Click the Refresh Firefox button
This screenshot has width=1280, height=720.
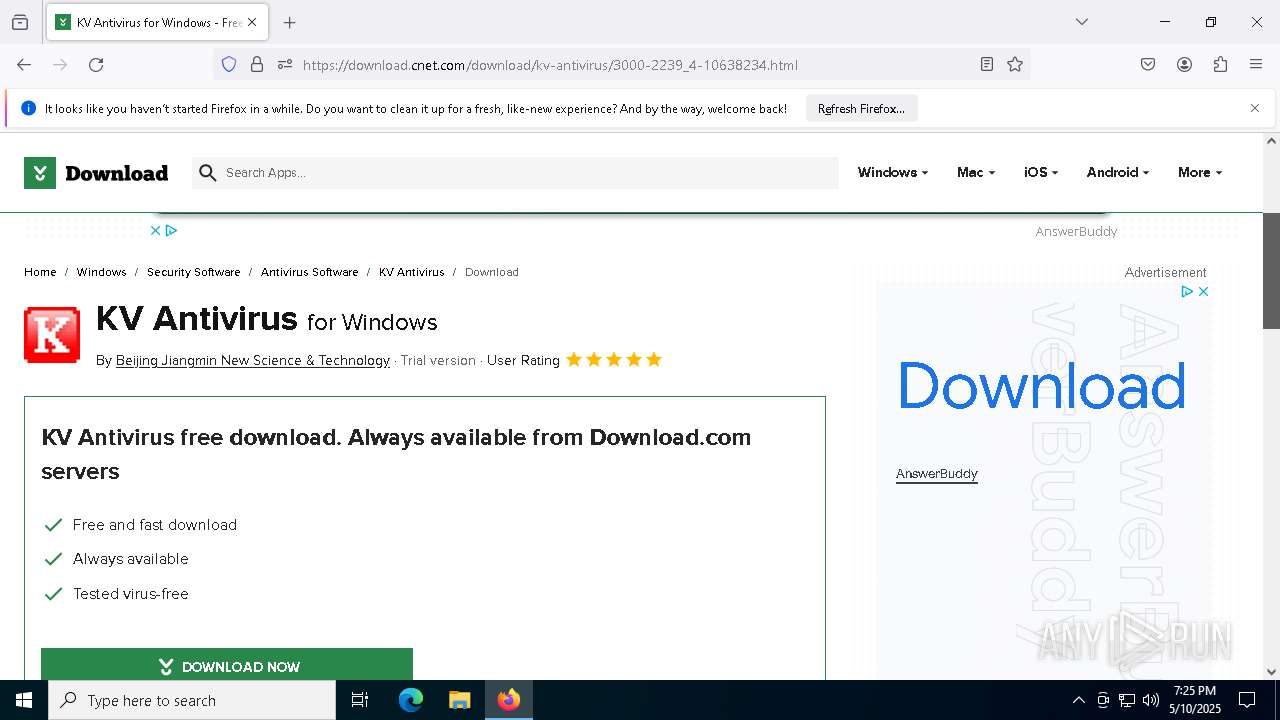861,109
